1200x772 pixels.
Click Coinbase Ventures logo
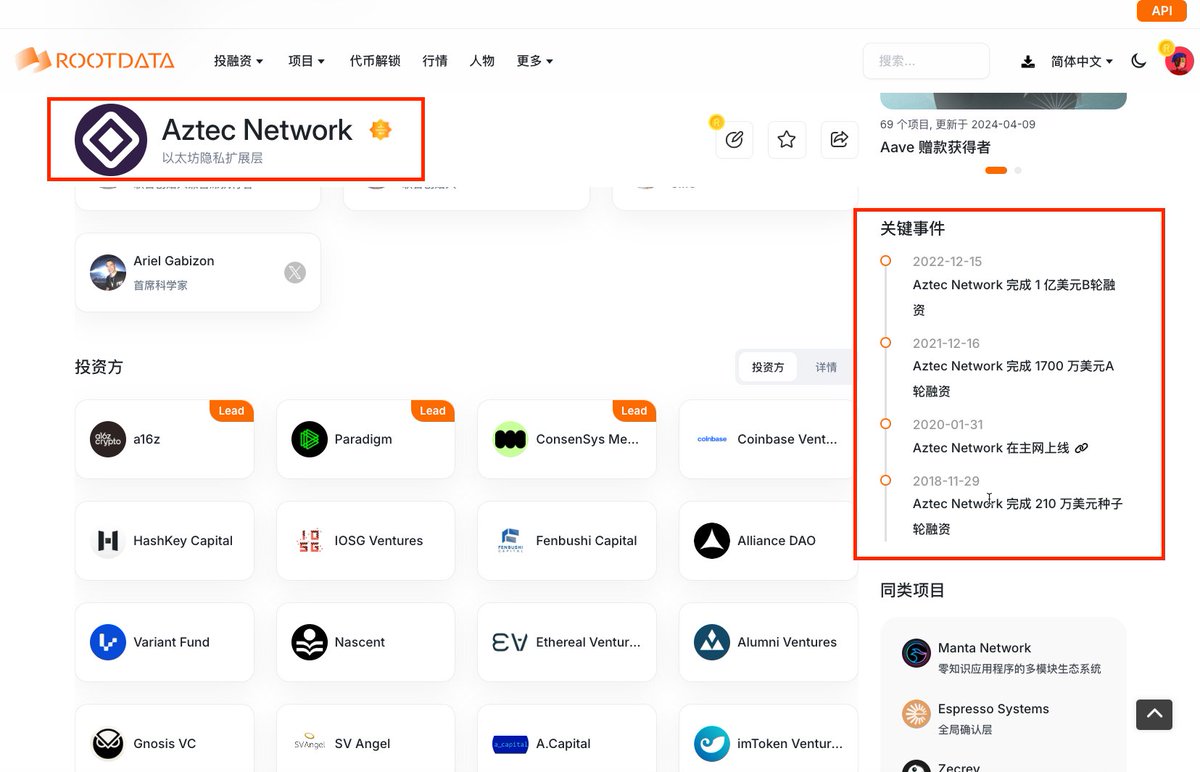(x=712, y=439)
